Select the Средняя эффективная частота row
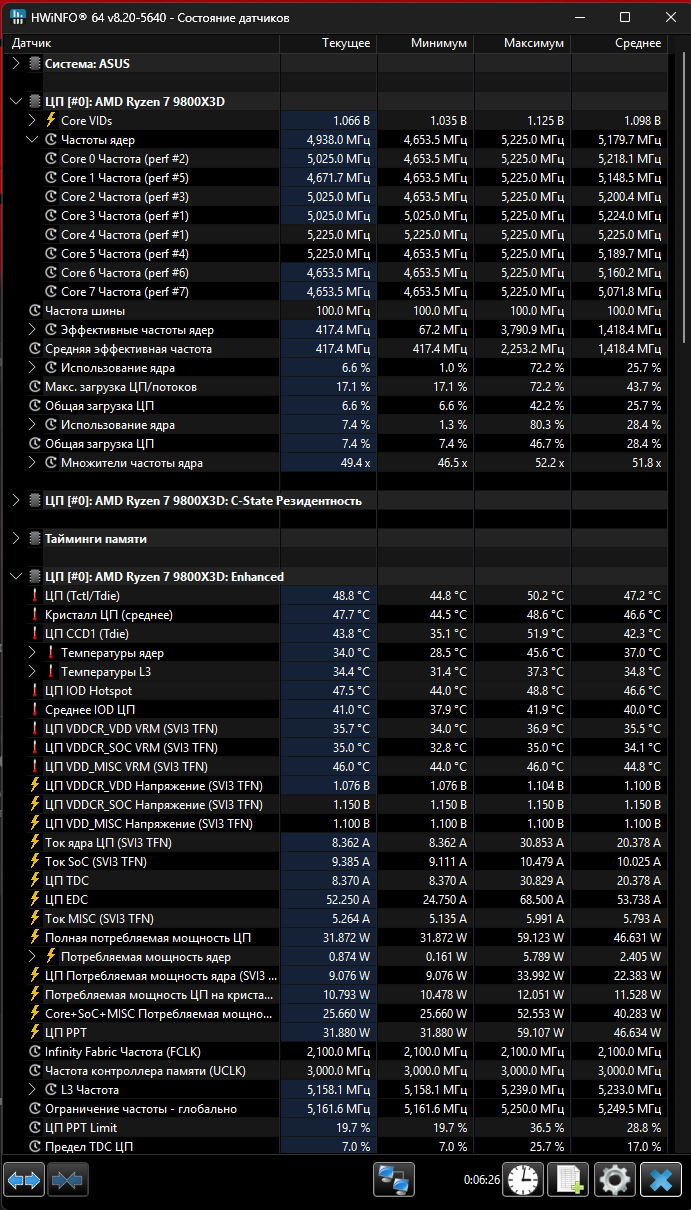 pyautogui.click(x=337, y=349)
